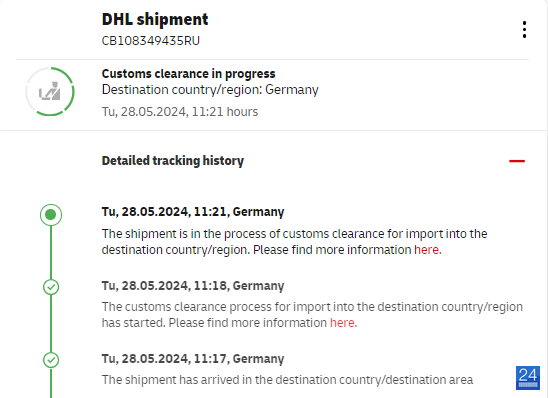This screenshot has height=398, width=548.
Task: Select the 'Tu, 28.05.2024, 11:17, Germany' entry heading
Action: [193, 359]
